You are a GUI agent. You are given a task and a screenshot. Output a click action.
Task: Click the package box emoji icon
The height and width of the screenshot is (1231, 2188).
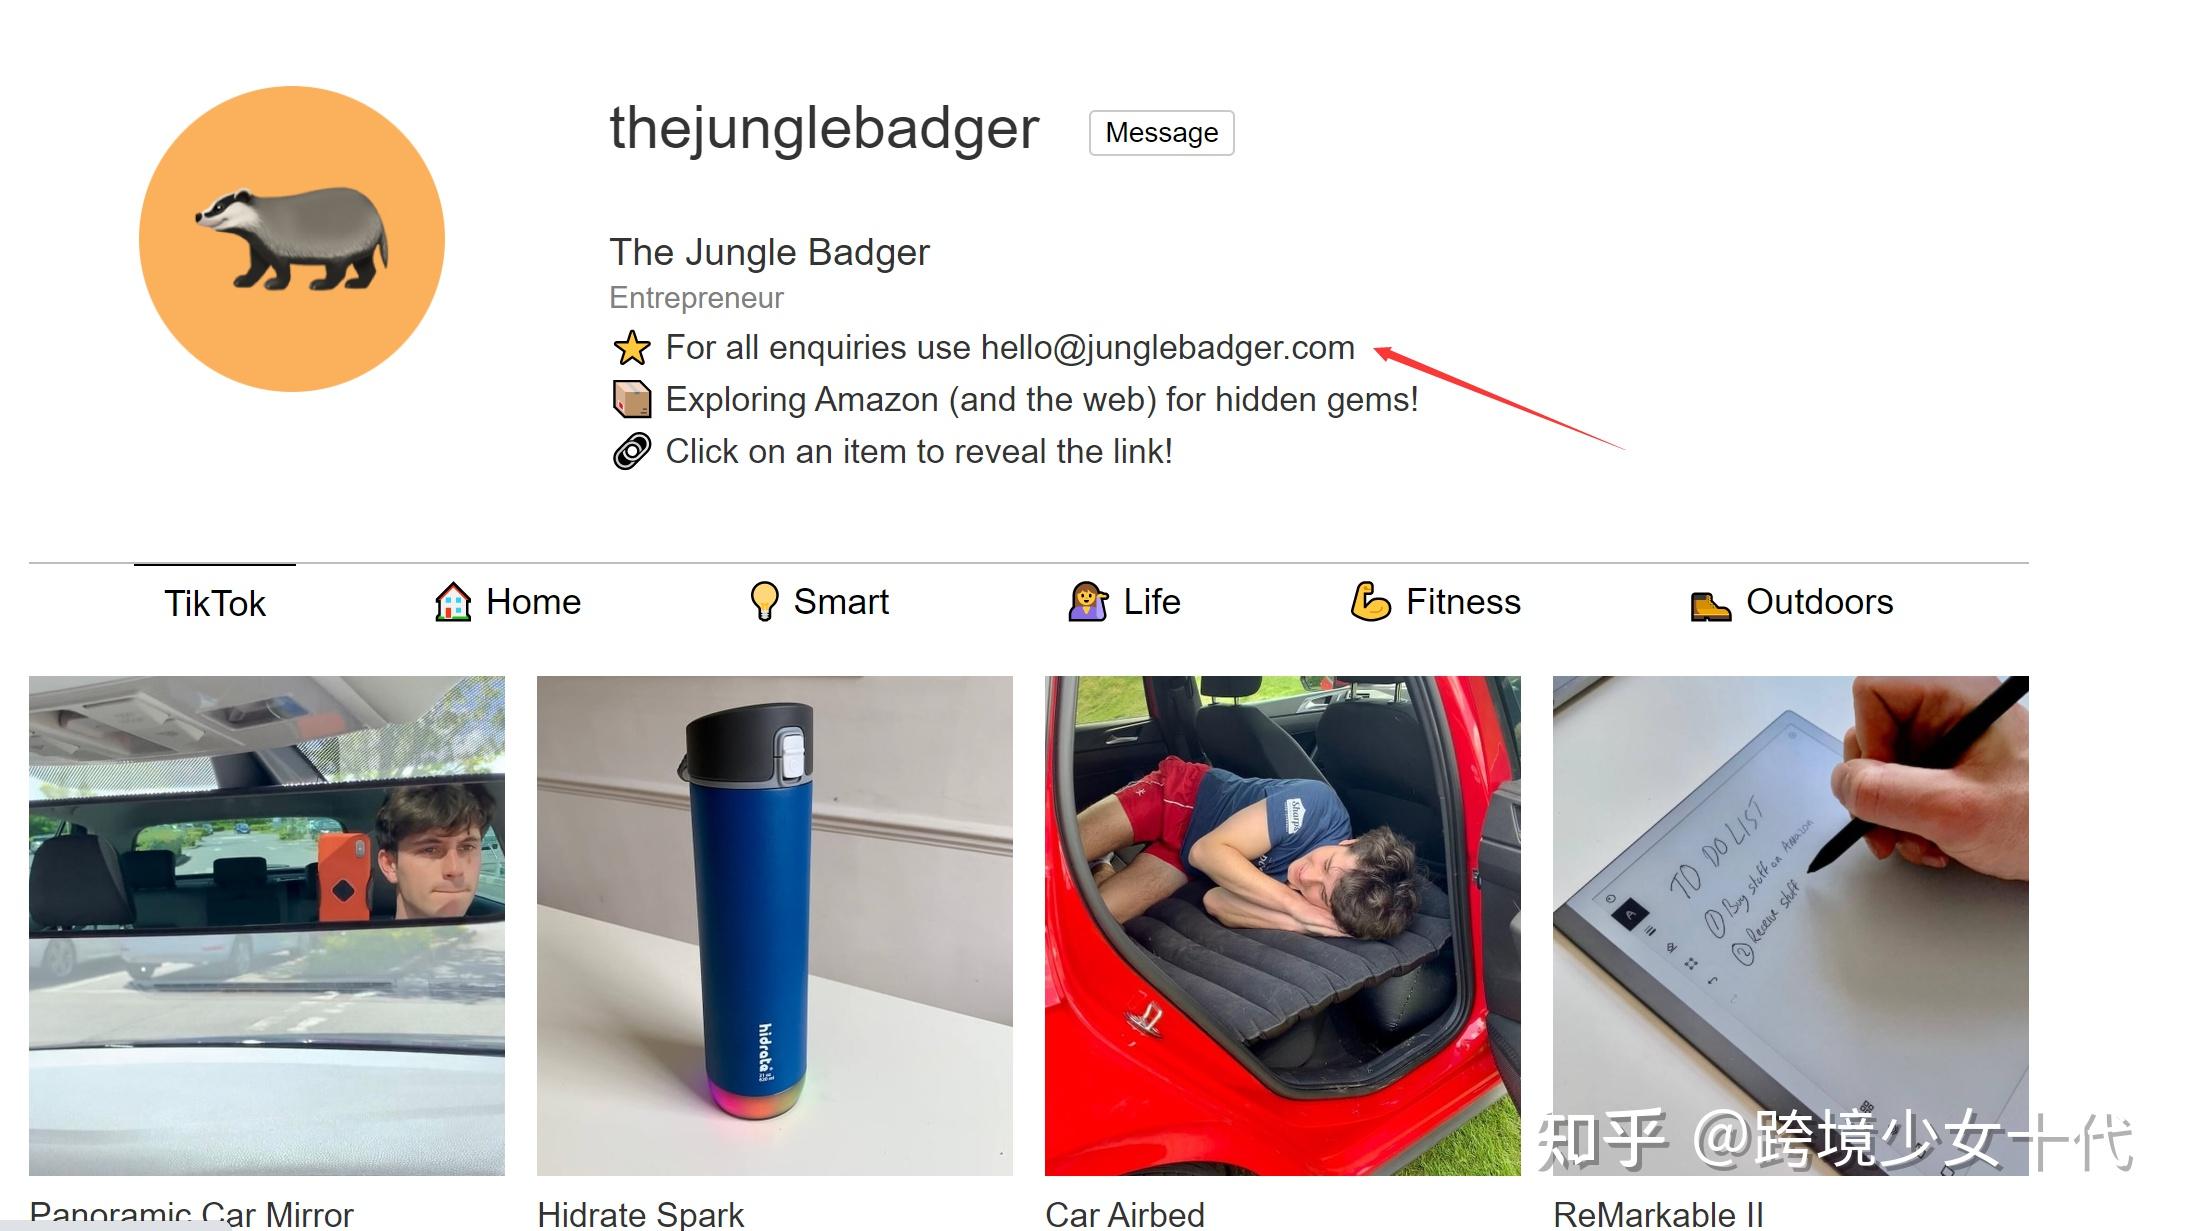pyautogui.click(x=632, y=400)
